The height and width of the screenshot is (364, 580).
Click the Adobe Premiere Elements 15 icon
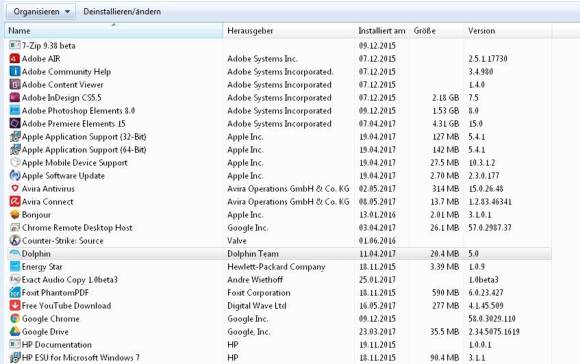coord(15,124)
